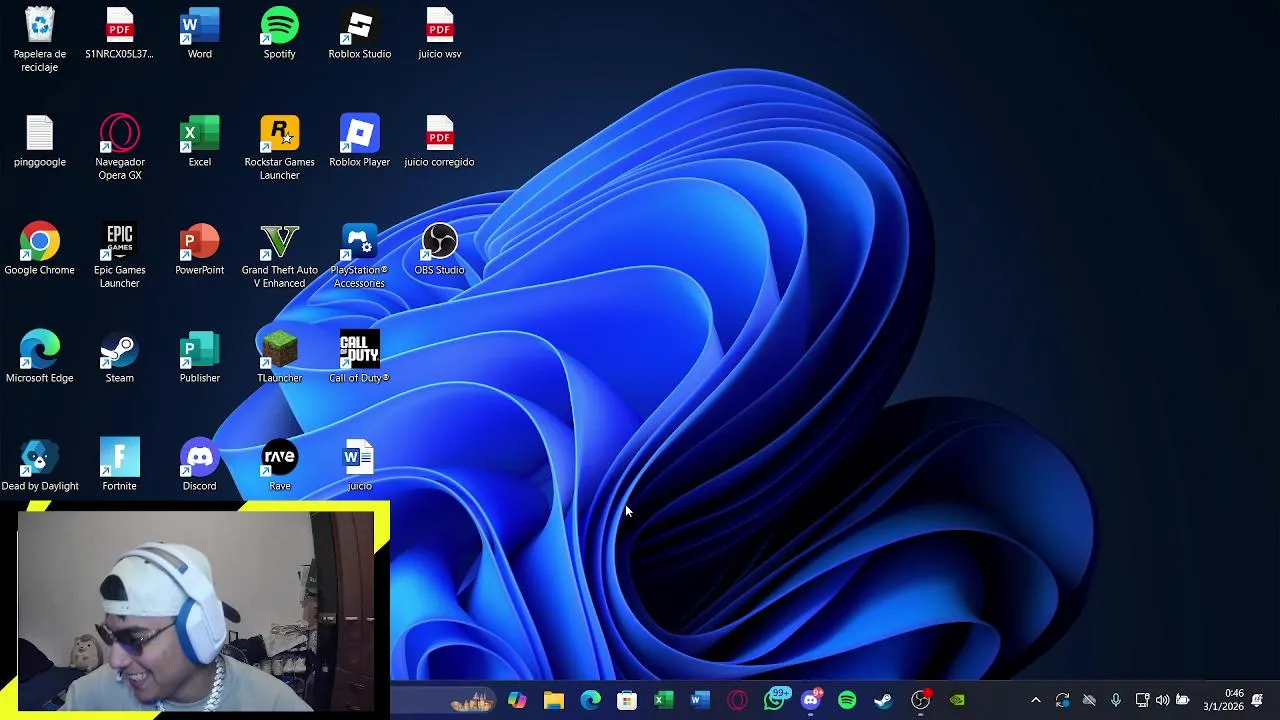Select the juicio corregido PDF file
This screenshot has width=1280, height=720.
[440, 140]
